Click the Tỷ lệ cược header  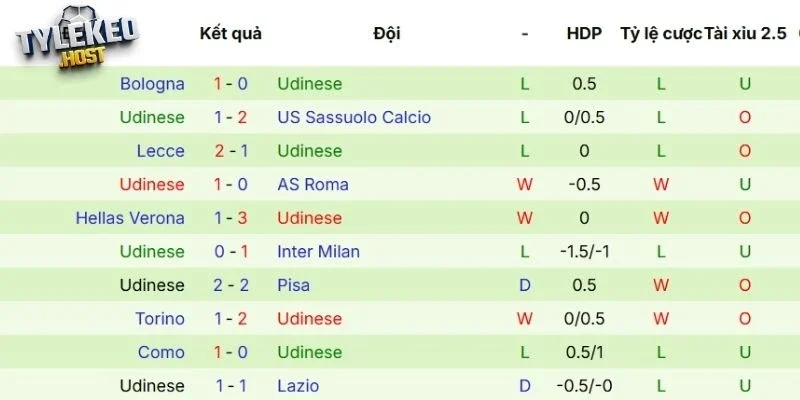[x=661, y=33]
